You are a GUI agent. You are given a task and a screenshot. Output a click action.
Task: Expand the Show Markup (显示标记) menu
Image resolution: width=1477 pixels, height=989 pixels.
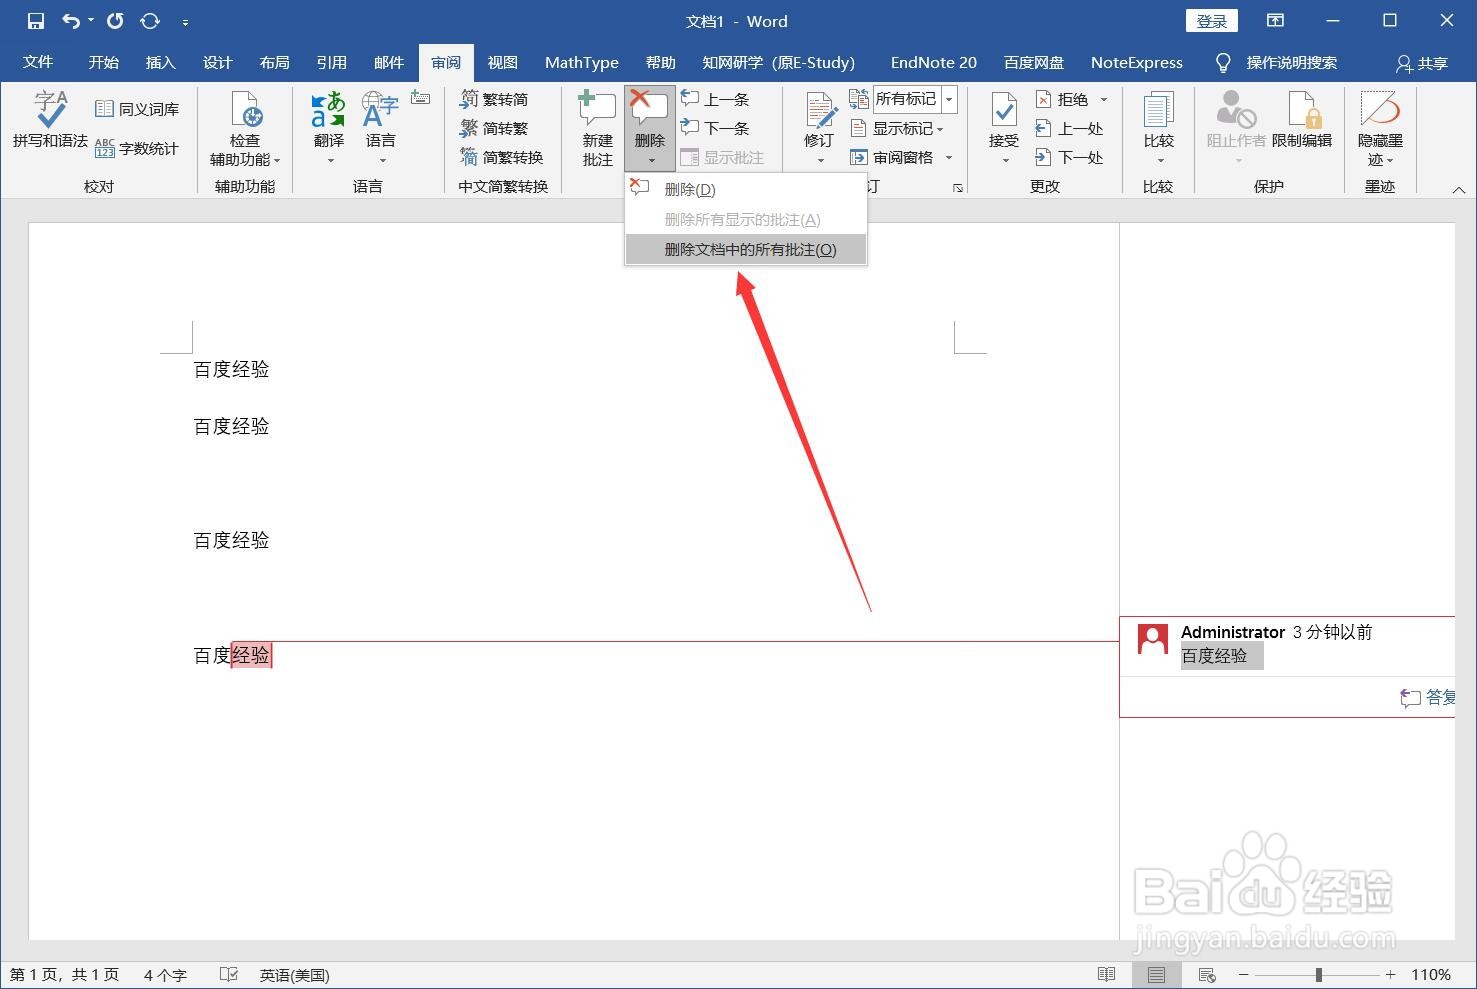click(897, 128)
